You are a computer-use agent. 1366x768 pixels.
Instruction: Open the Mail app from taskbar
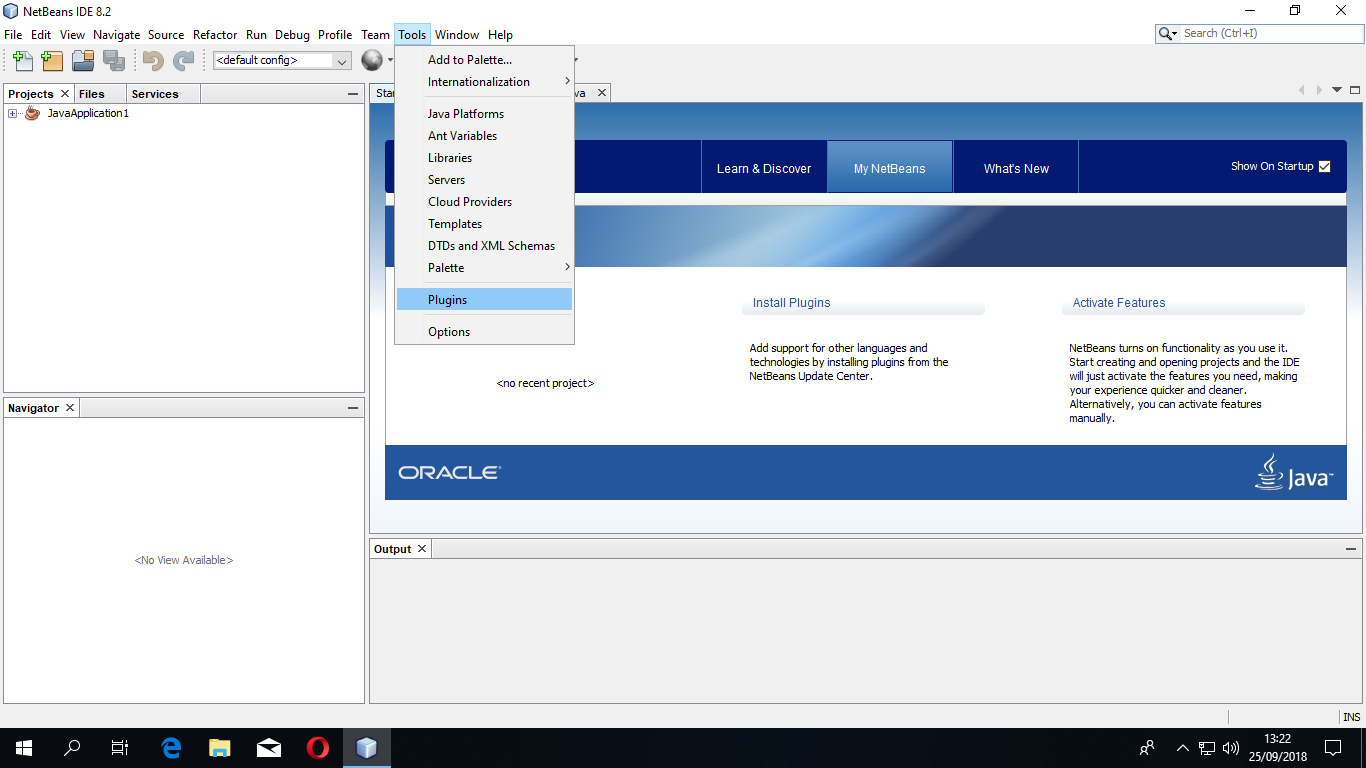pyautogui.click(x=269, y=748)
